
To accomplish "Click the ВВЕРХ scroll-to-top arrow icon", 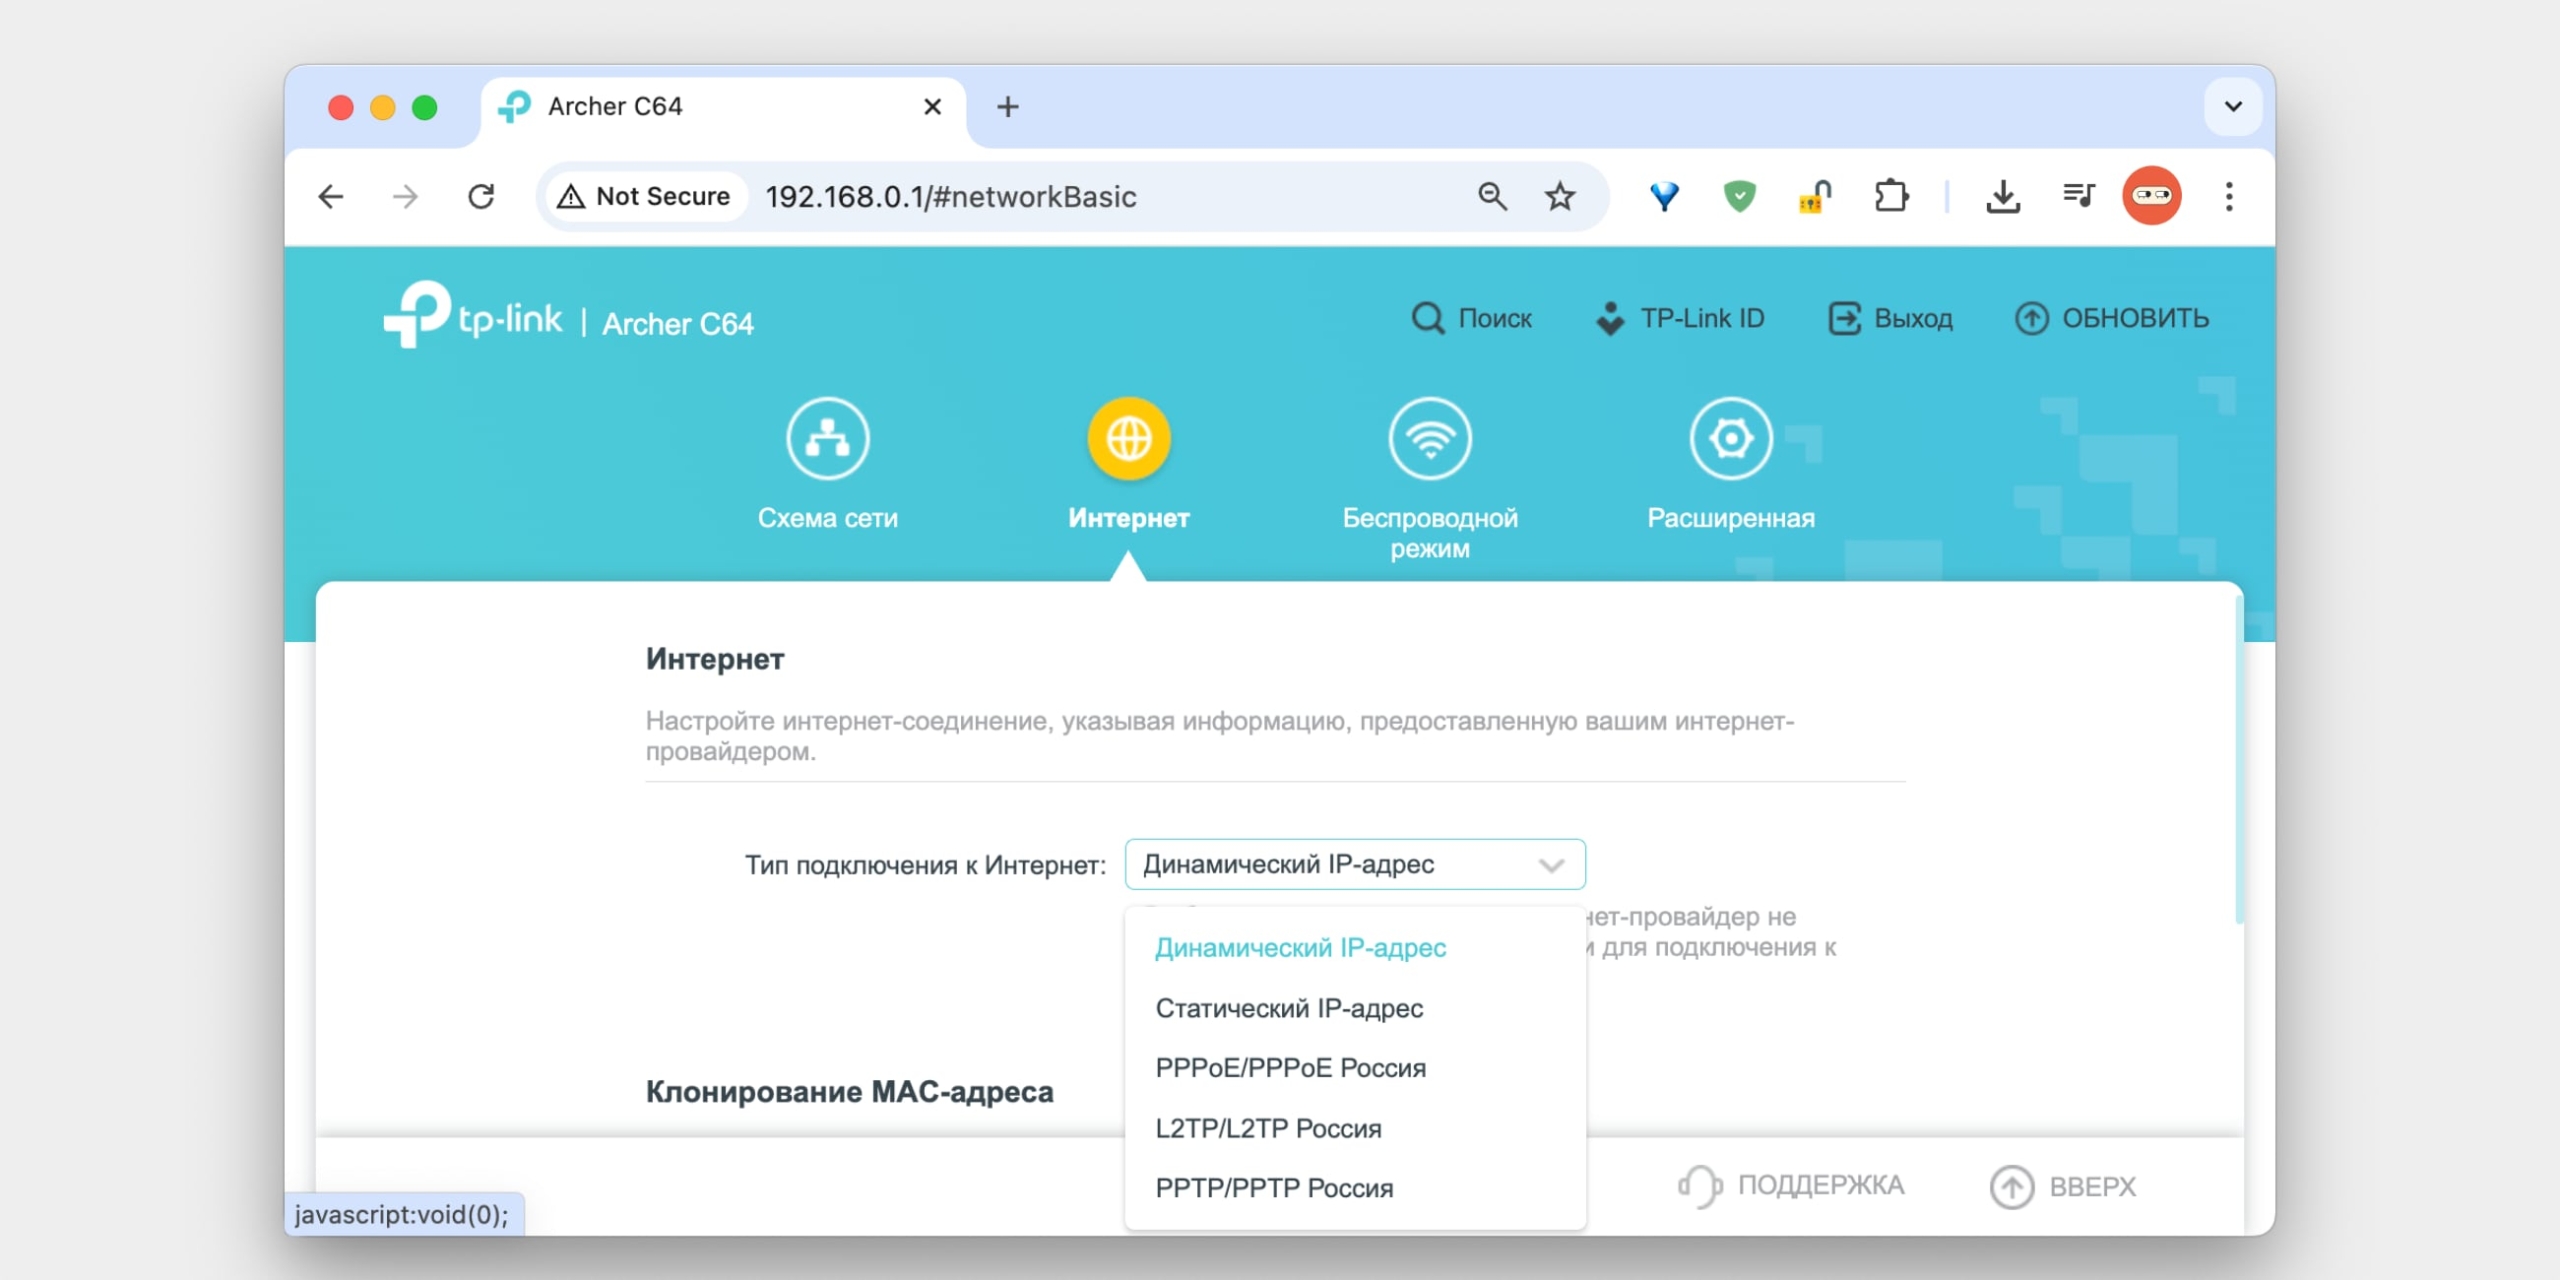I will click(x=2013, y=1185).
